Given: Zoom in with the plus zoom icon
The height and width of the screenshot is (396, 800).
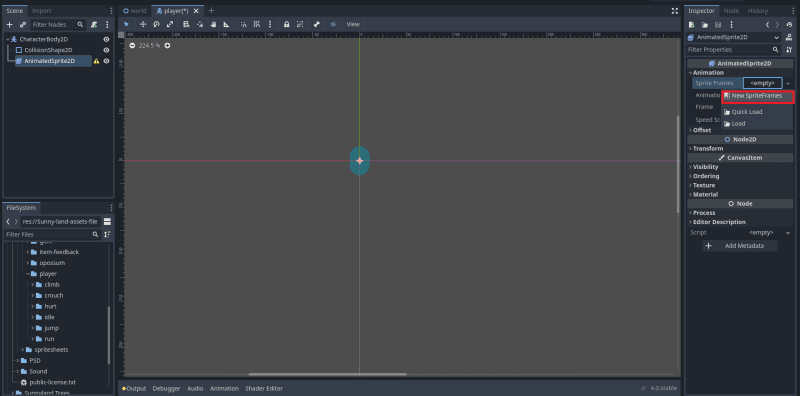Looking at the screenshot, I should (167, 45).
